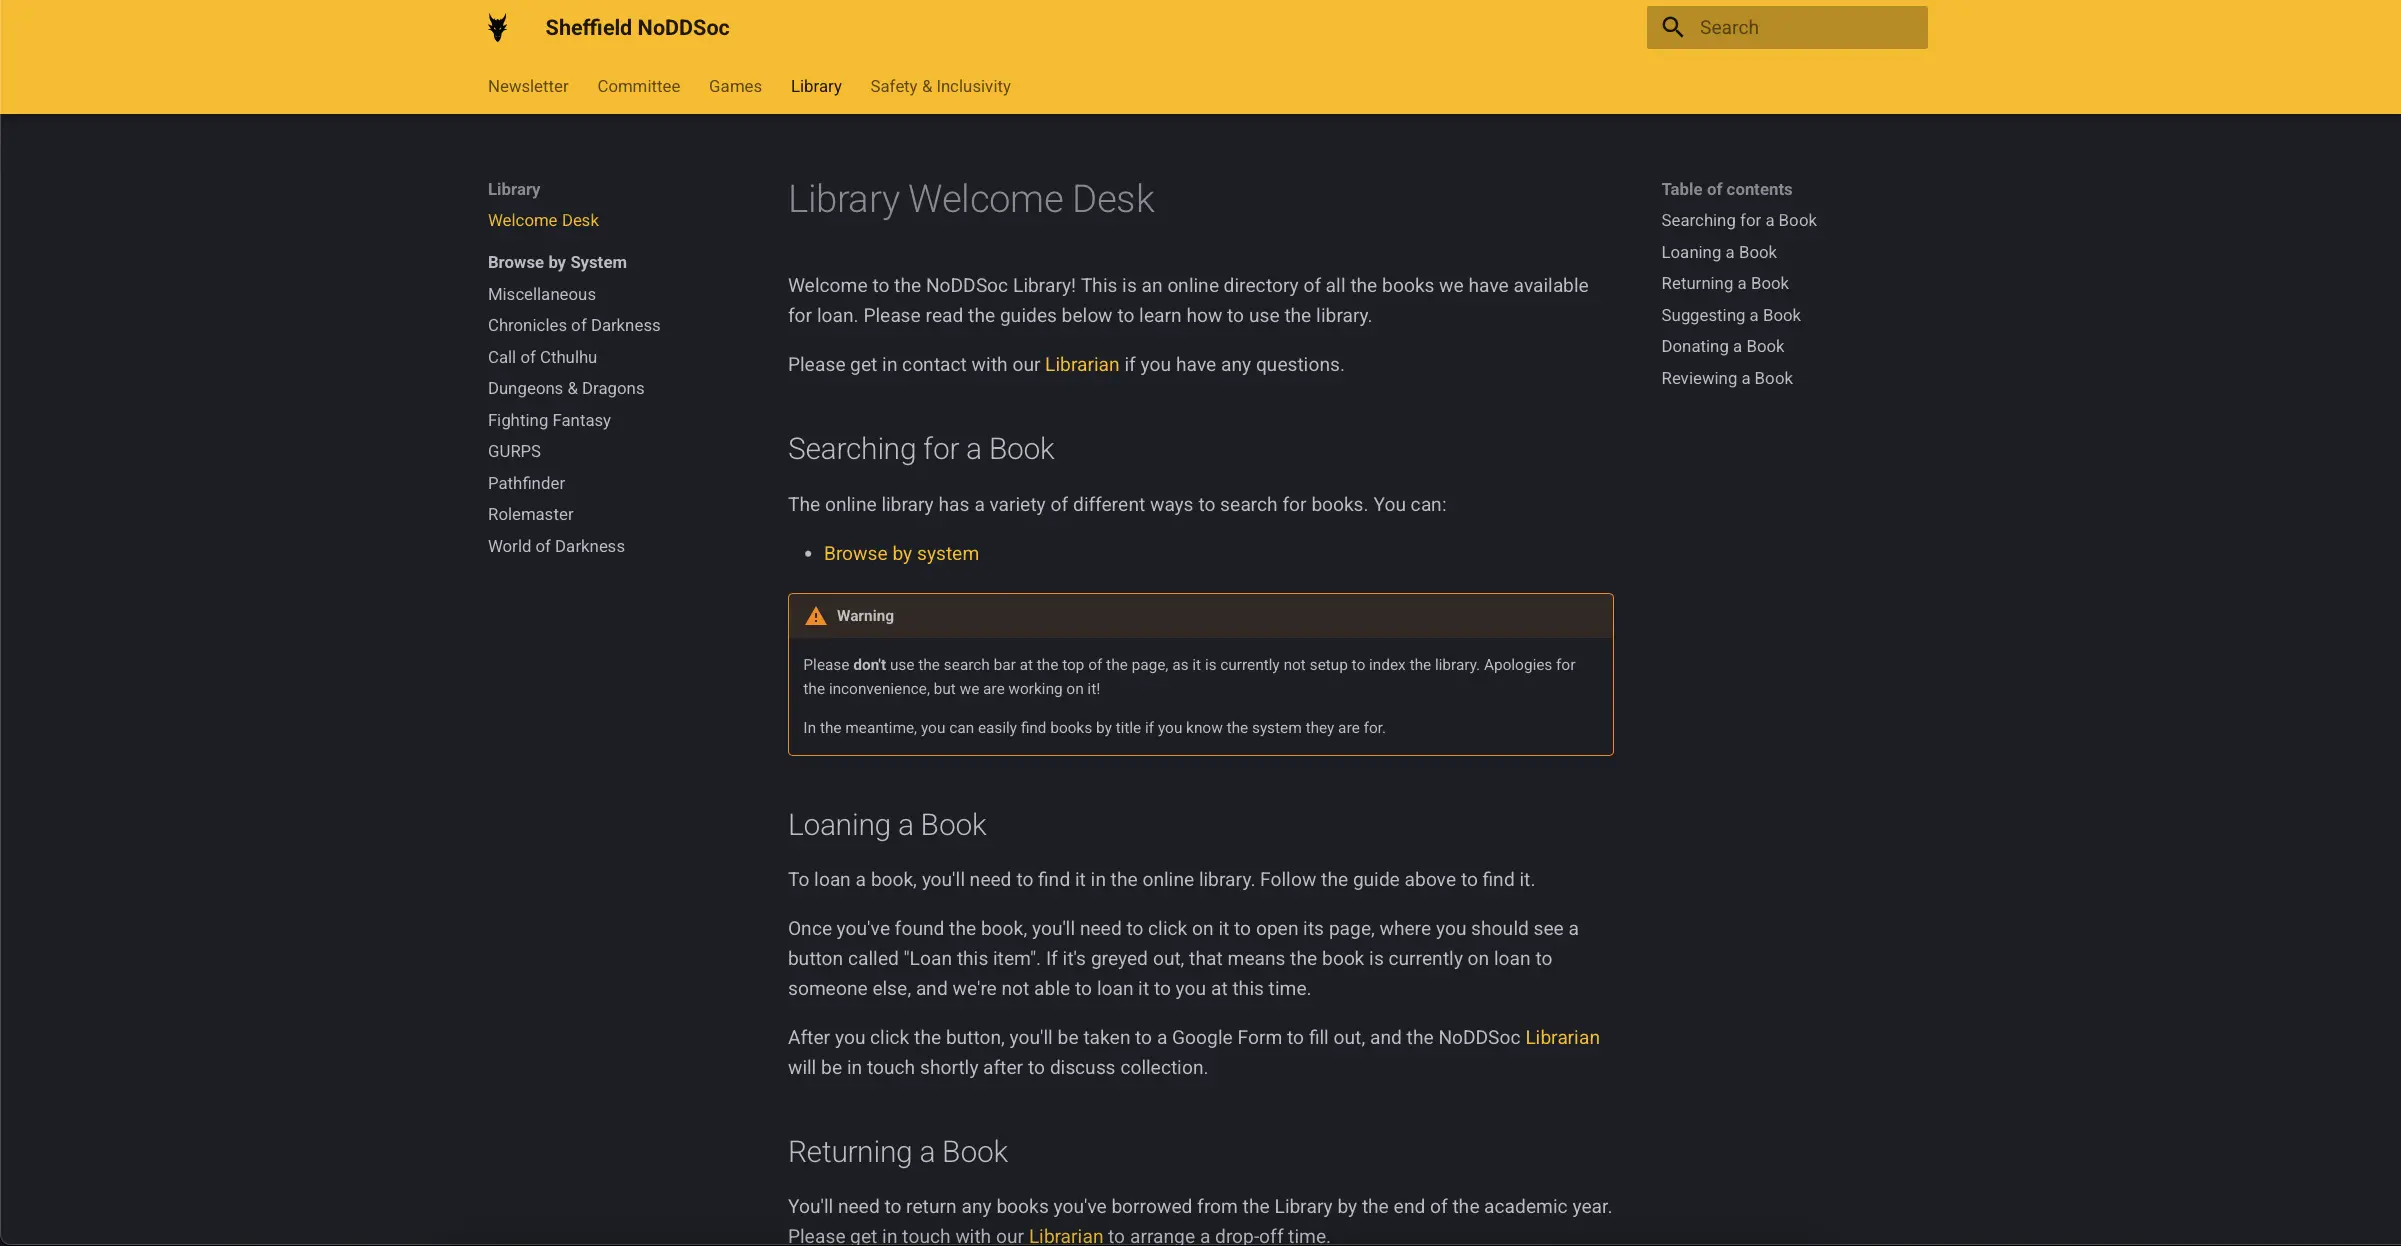Click the magnifying glass search icon
The height and width of the screenshot is (1246, 2401).
coord(1673,27)
